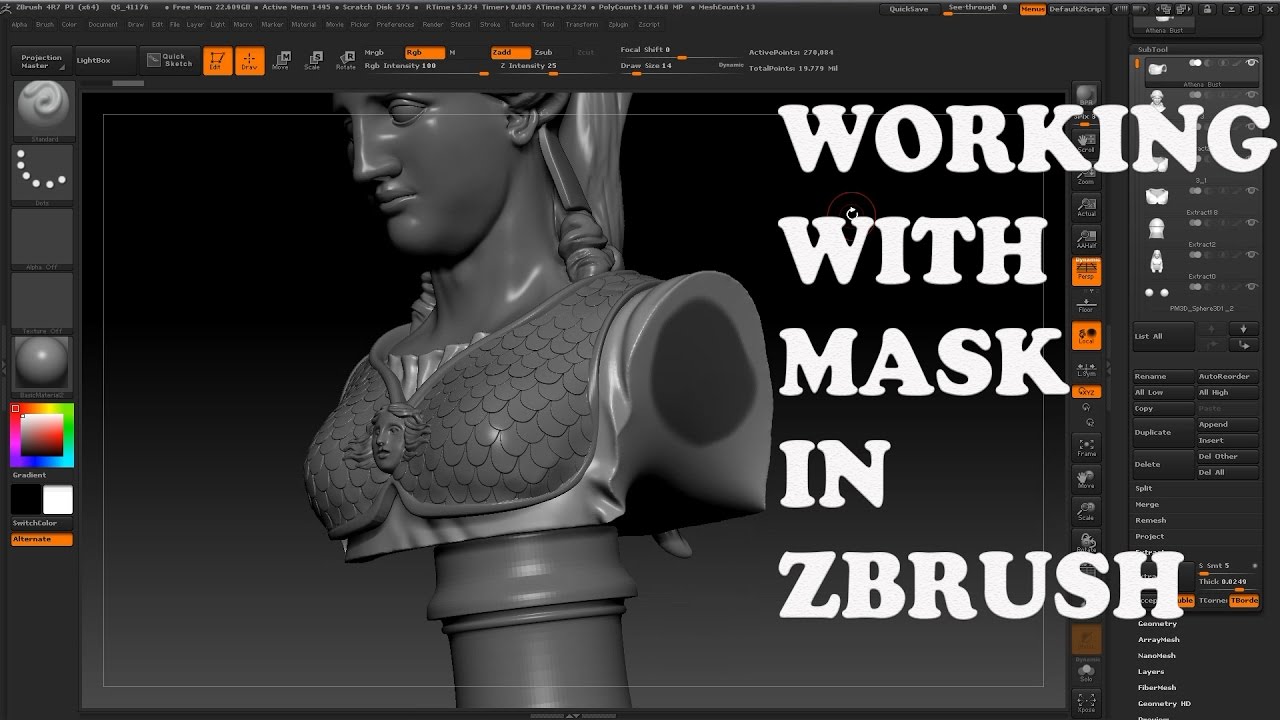Expand the NanoMesh subpalette
The width and height of the screenshot is (1280, 720).
pyautogui.click(x=1157, y=656)
